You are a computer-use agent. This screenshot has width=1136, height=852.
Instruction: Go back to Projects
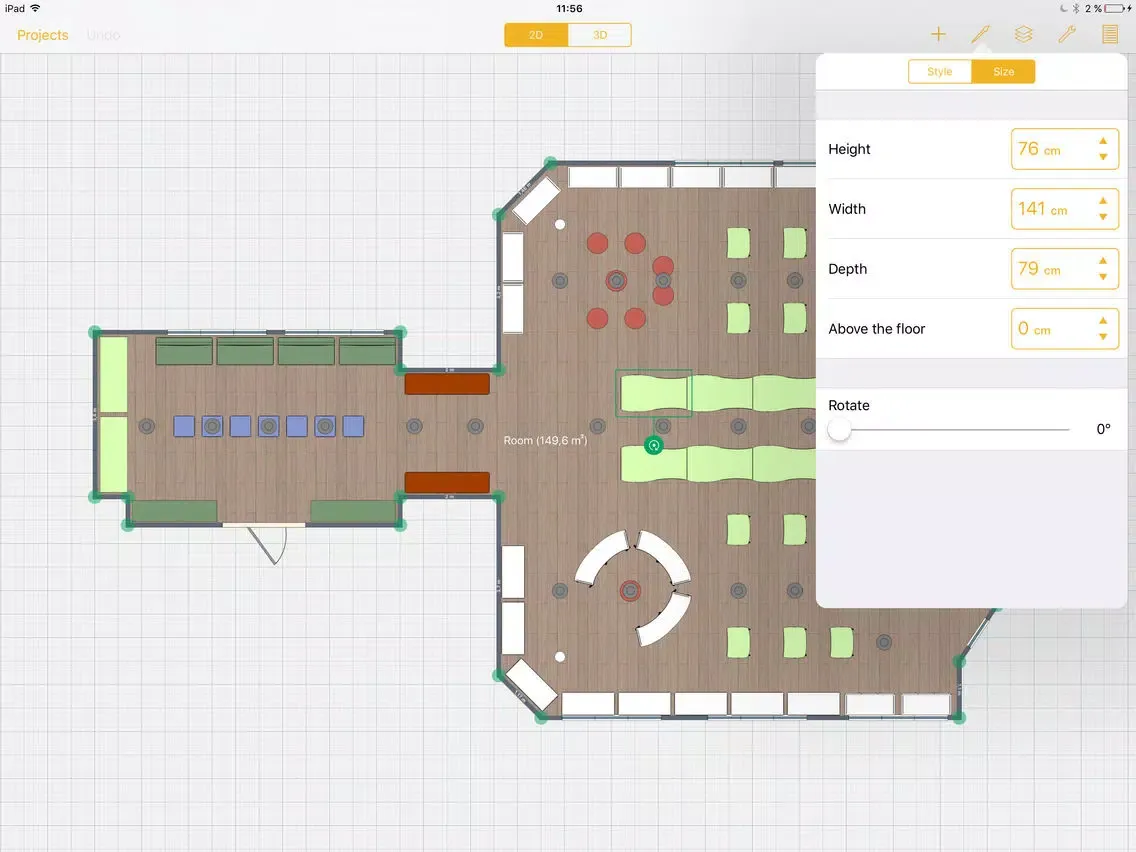point(43,35)
